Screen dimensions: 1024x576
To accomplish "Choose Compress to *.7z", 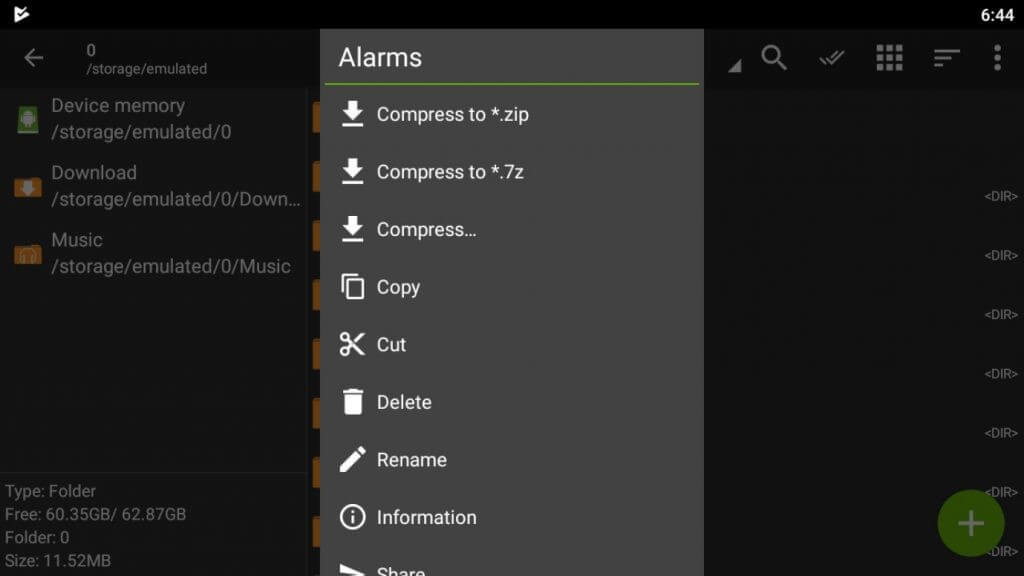I will click(449, 172).
